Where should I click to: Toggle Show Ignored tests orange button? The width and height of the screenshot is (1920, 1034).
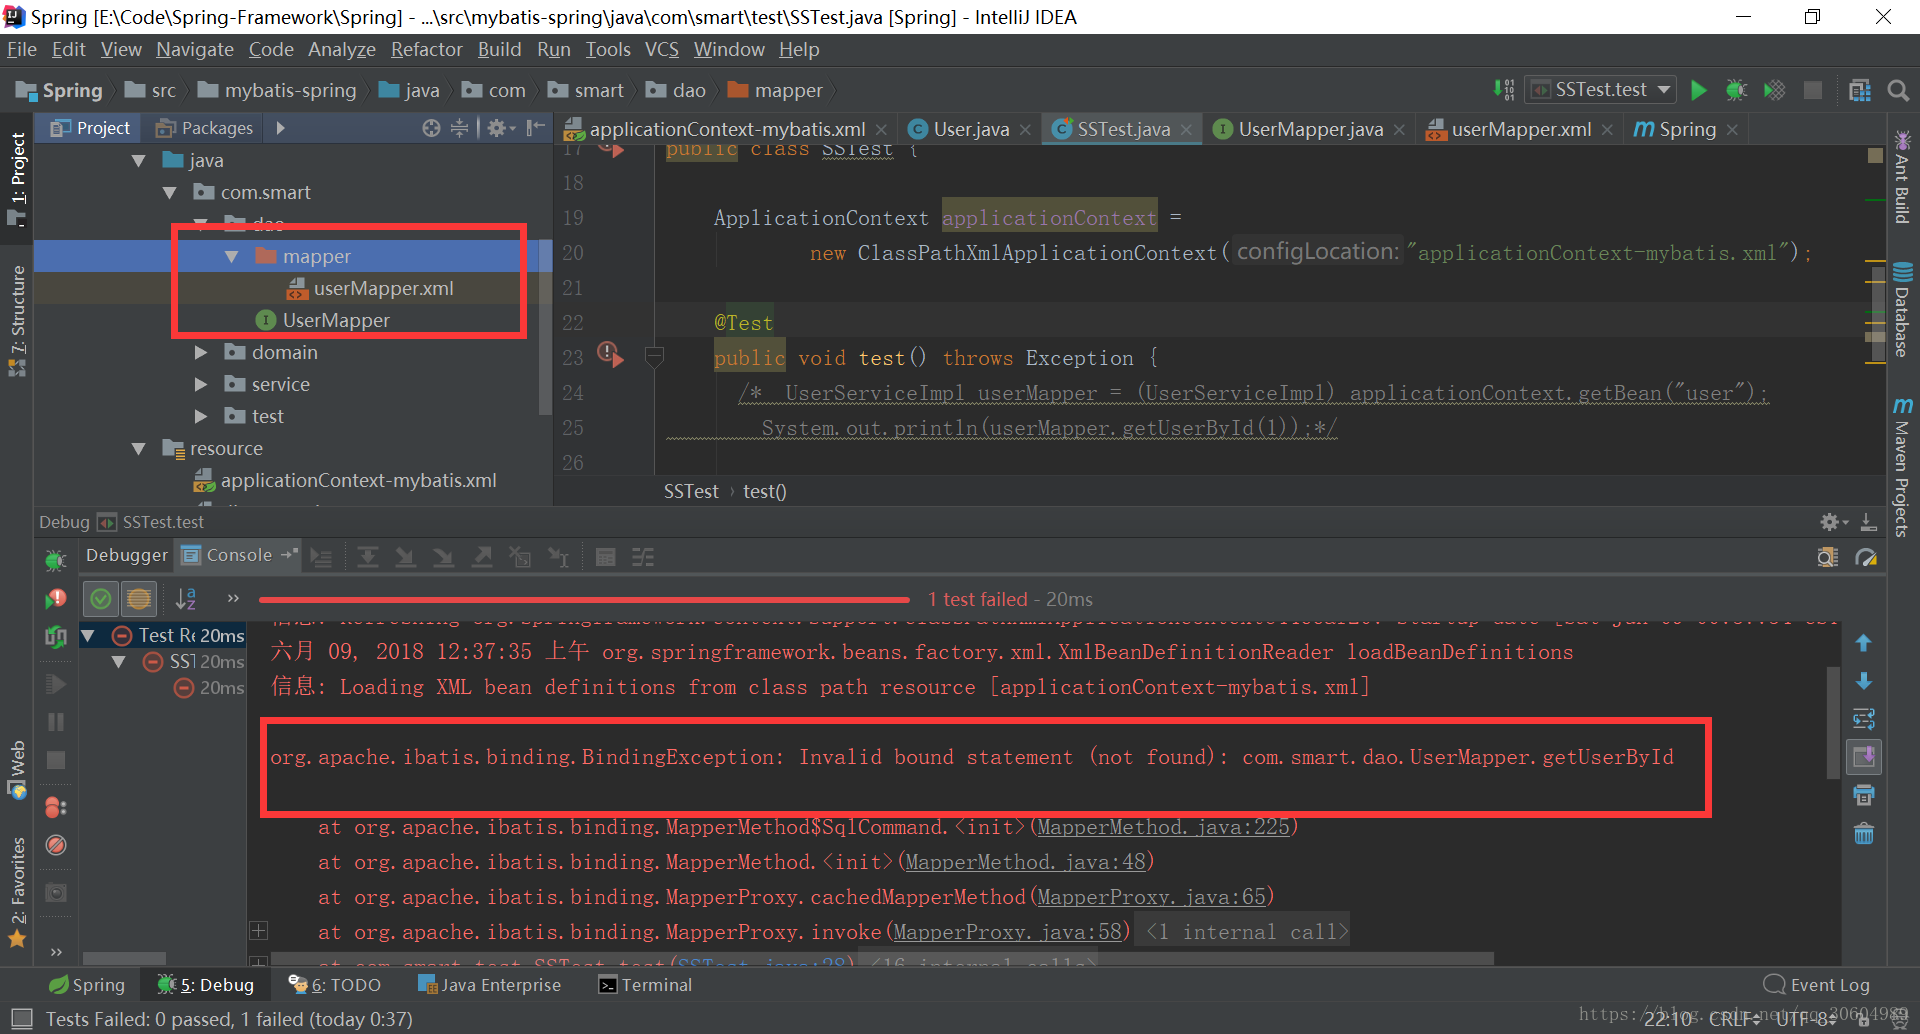click(x=139, y=599)
